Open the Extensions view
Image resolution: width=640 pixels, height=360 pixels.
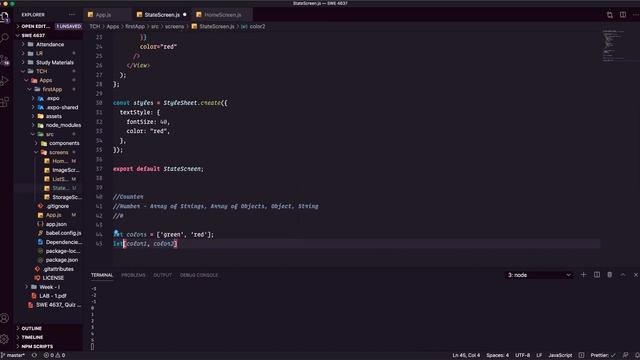[x=5, y=102]
